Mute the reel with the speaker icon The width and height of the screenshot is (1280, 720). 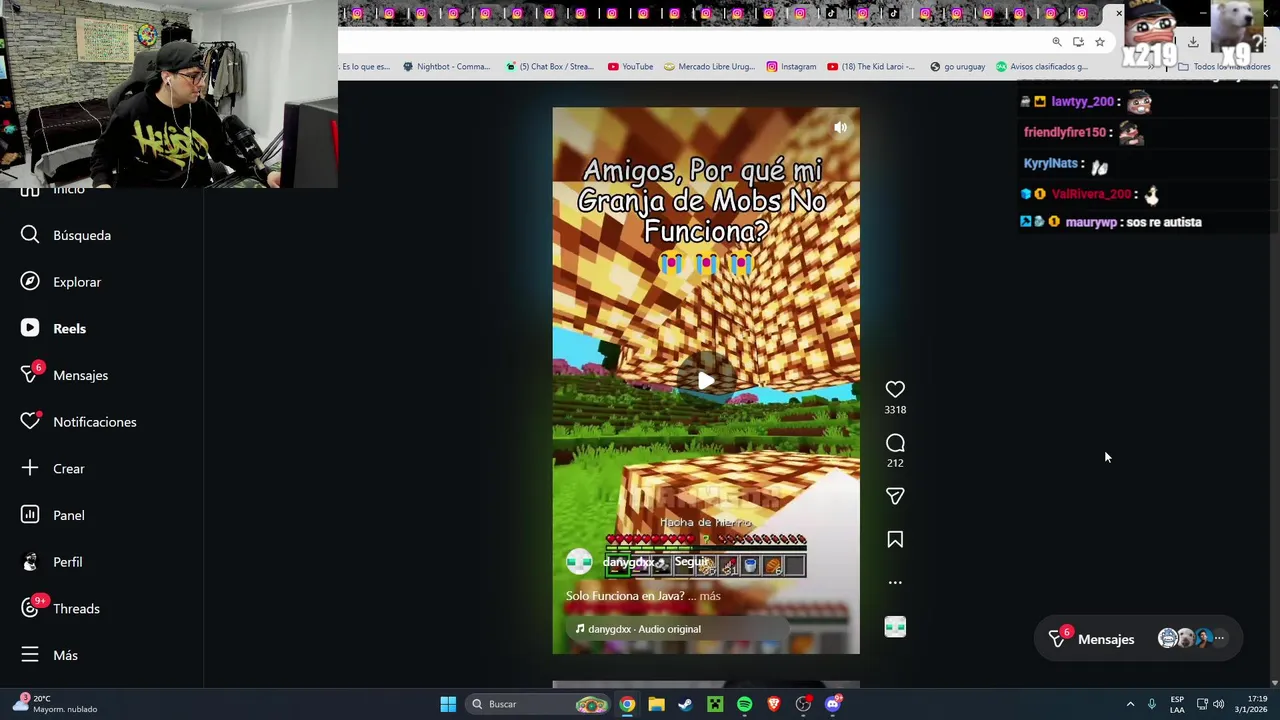pos(840,127)
